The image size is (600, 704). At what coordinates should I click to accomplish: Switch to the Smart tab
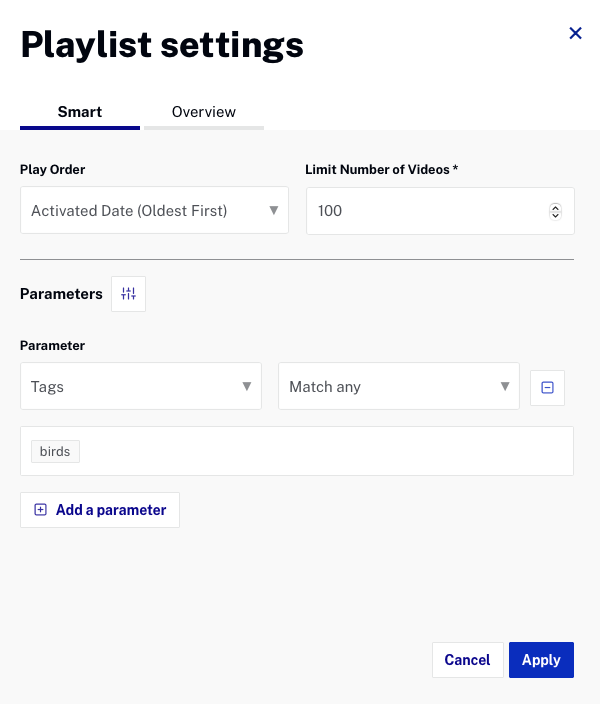click(80, 112)
